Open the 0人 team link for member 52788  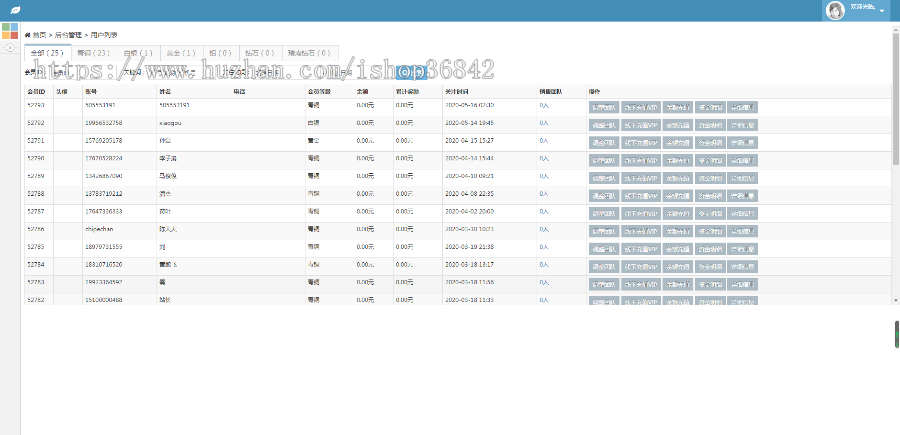(543, 194)
